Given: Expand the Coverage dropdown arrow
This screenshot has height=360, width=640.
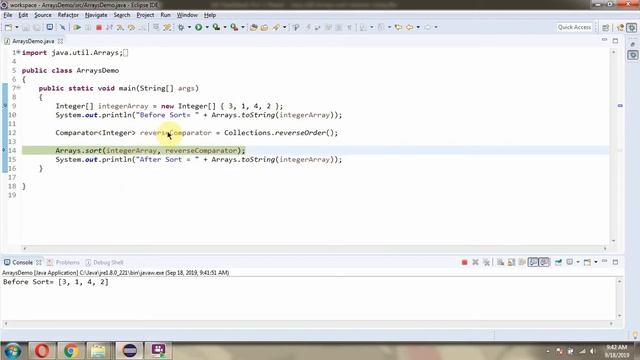Looking at the screenshot, I should pos(225,27).
